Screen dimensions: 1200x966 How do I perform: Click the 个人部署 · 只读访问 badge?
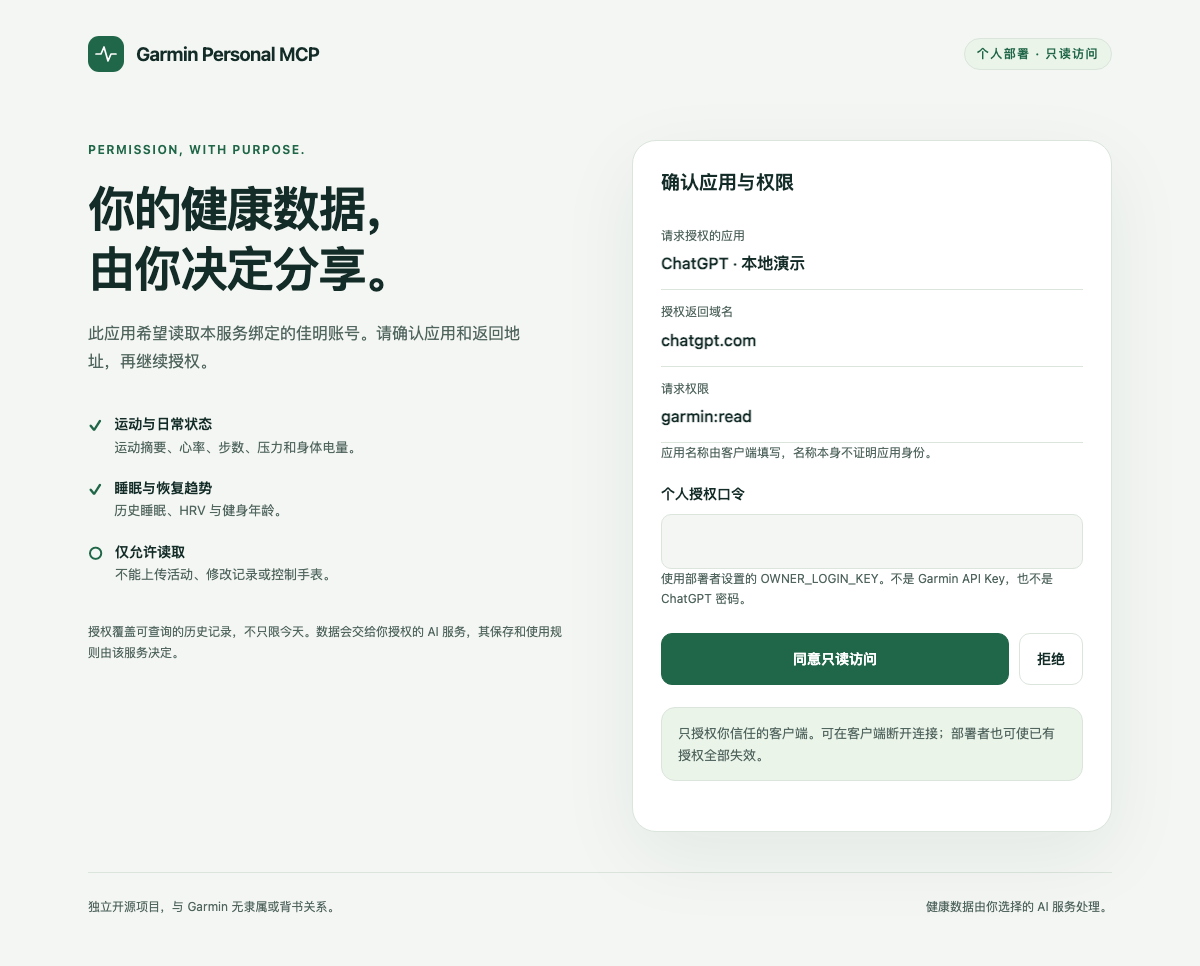pyautogui.click(x=1038, y=54)
